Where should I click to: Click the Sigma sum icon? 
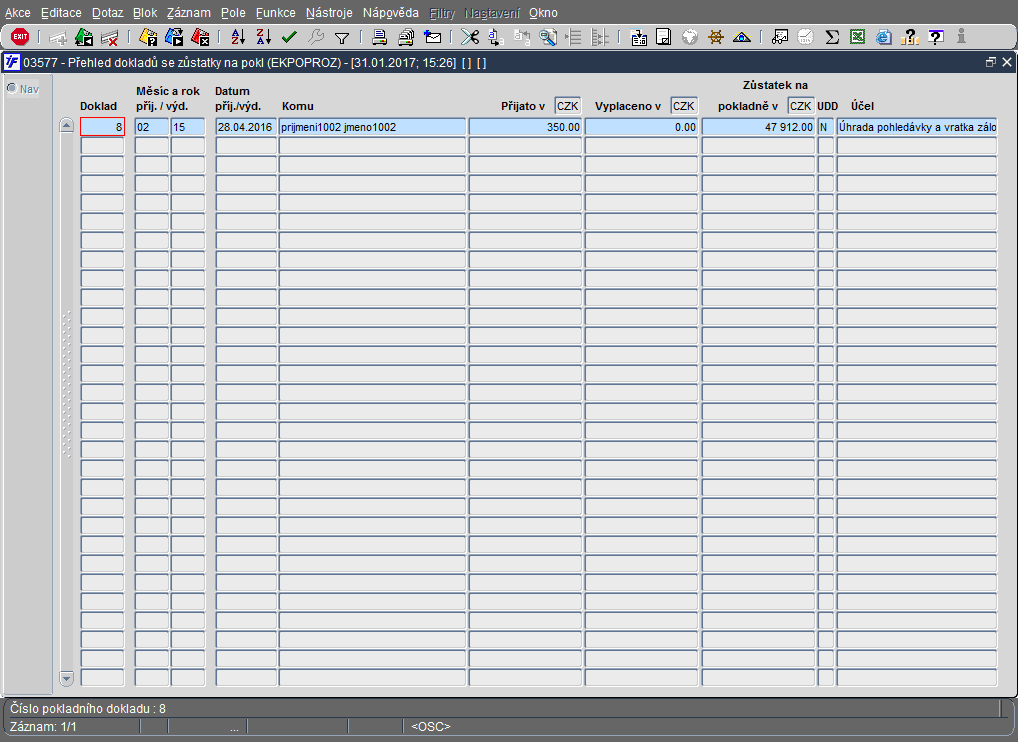coord(832,37)
